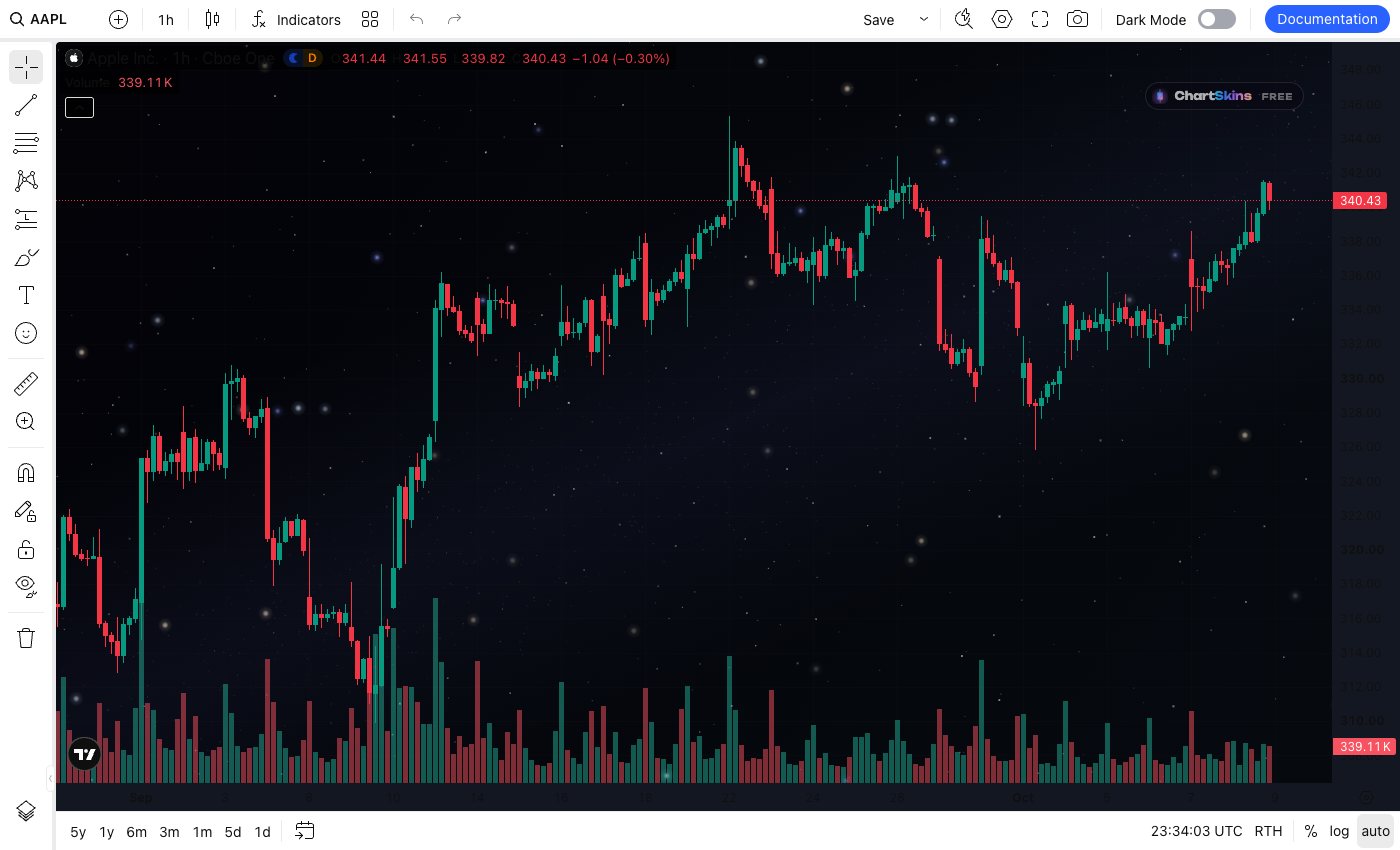Select the brush drawing tool
Image resolution: width=1400 pixels, height=850 pixels.
coord(26,257)
